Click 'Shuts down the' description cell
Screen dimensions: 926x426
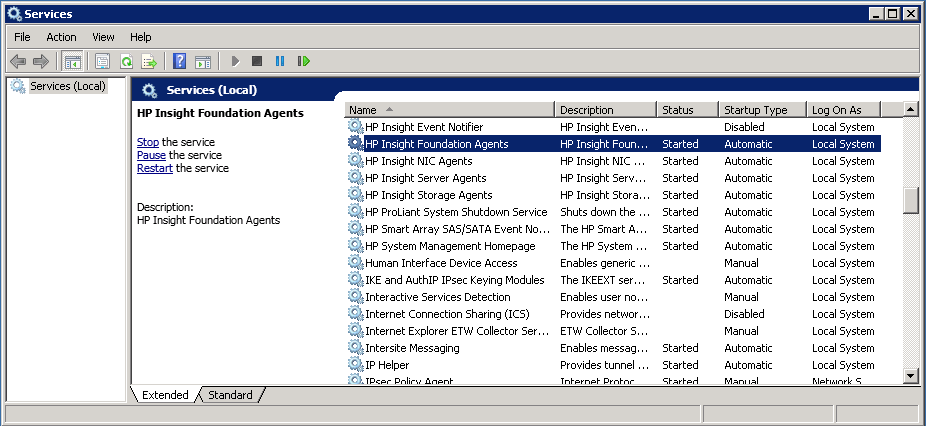[605, 212]
